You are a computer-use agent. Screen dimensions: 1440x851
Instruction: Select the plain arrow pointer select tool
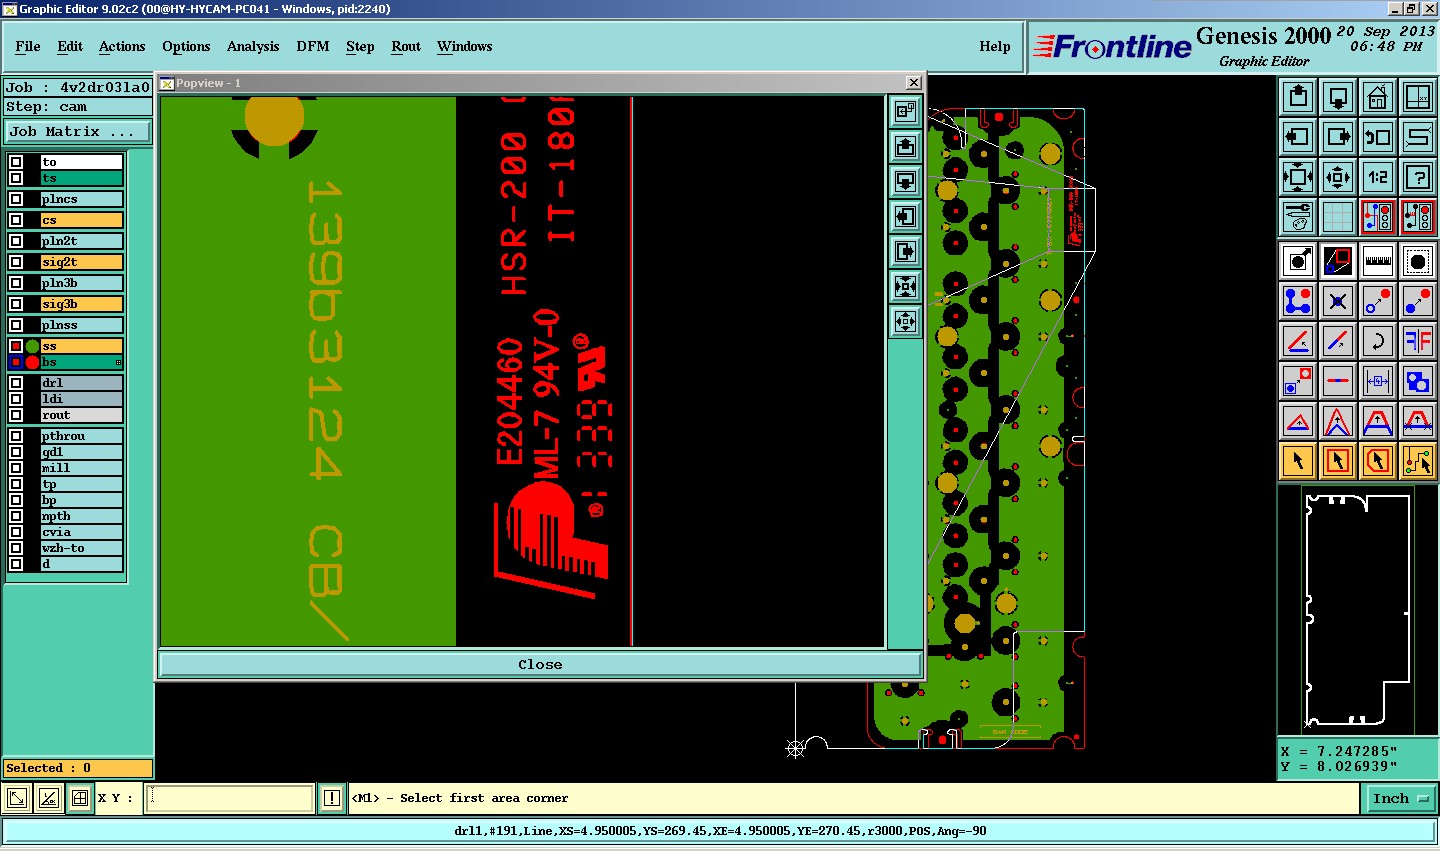[x=1298, y=461]
